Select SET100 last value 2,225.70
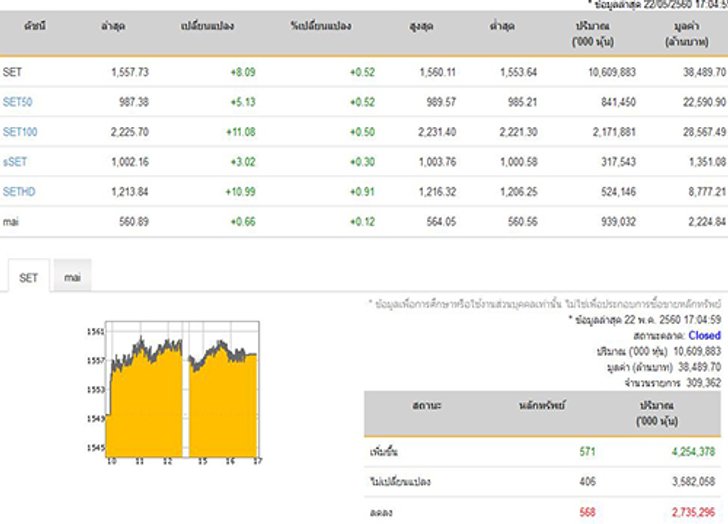The height and width of the screenshot is (524, 728). pyautogui.click(x=130, y=132)
